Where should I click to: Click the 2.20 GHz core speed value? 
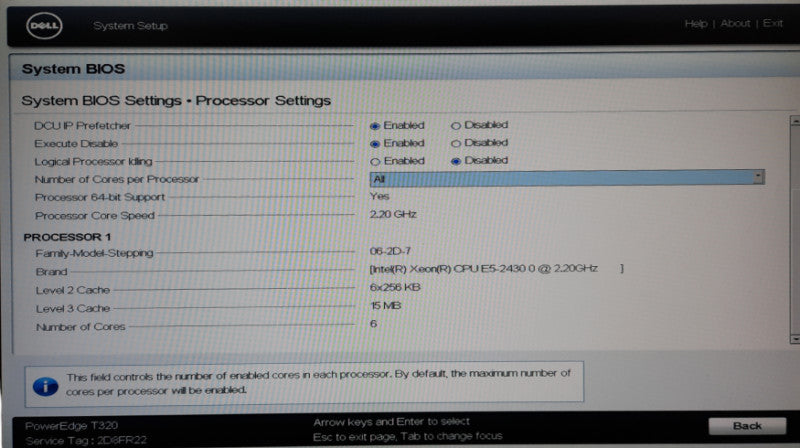click(393, 214)
